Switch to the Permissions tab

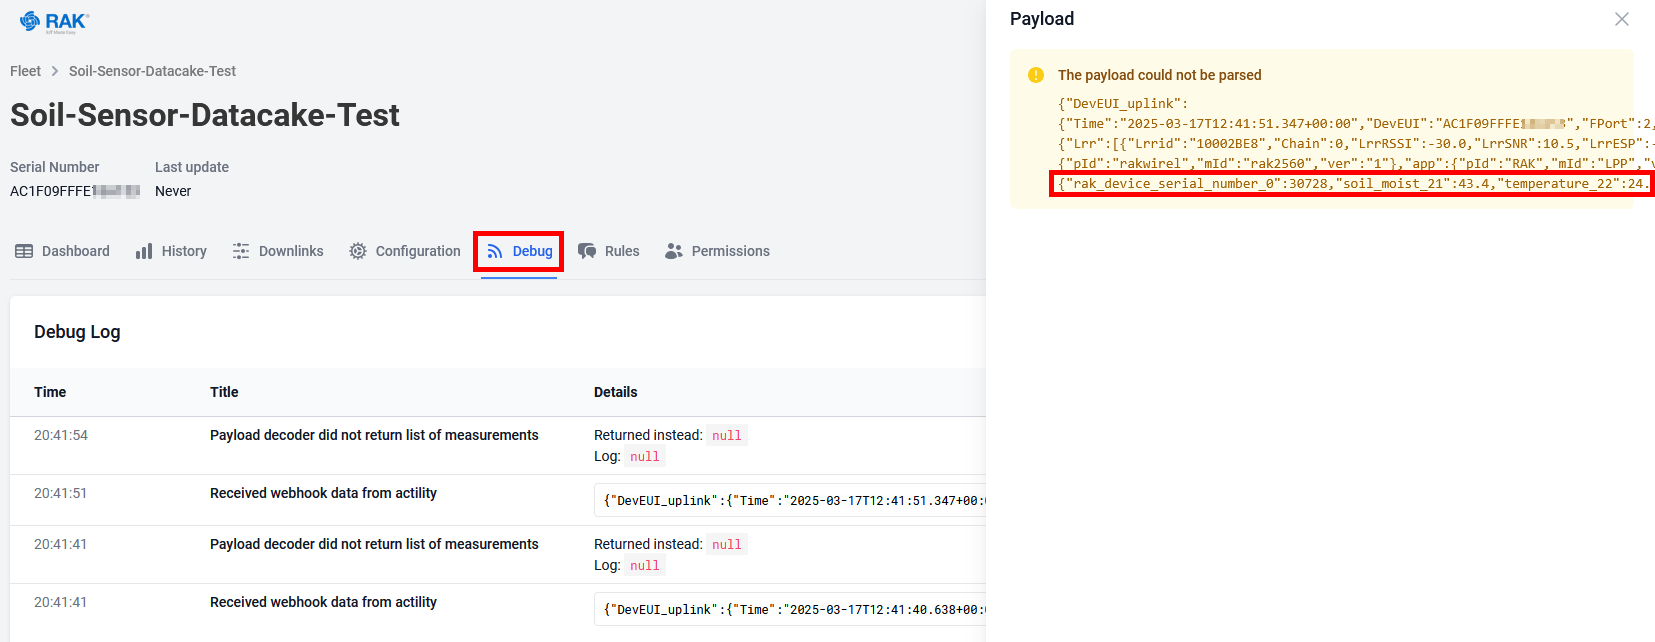(x=717, y=251)
